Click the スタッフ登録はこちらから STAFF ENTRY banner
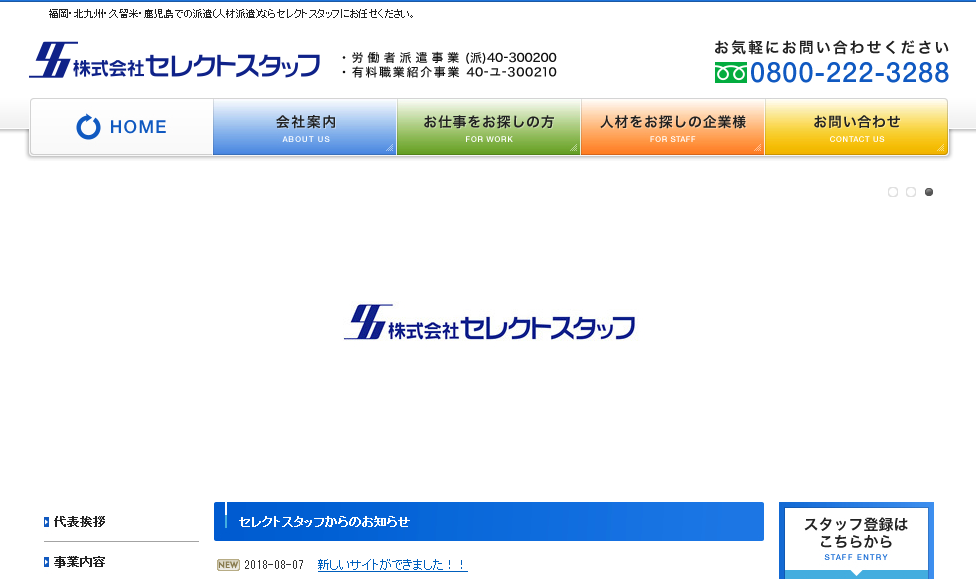 pos(856,541)
